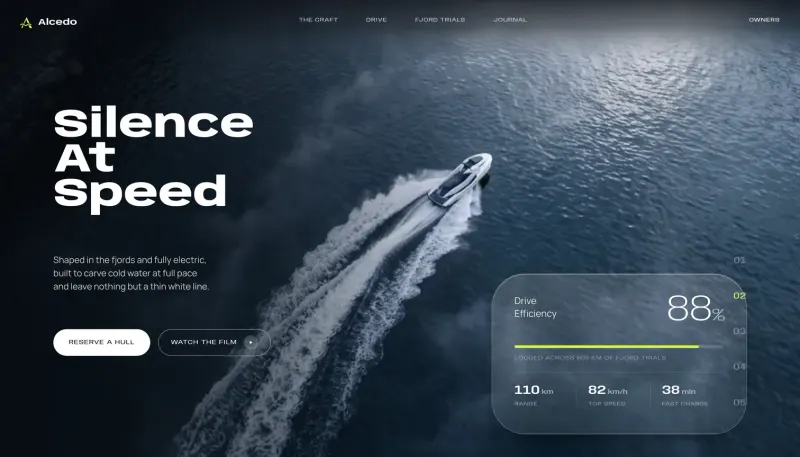This screenshot has height=457, width=800.
Task: Jump to slide 04 indicator
Action: pyautogui.click(x=739, y=366)
